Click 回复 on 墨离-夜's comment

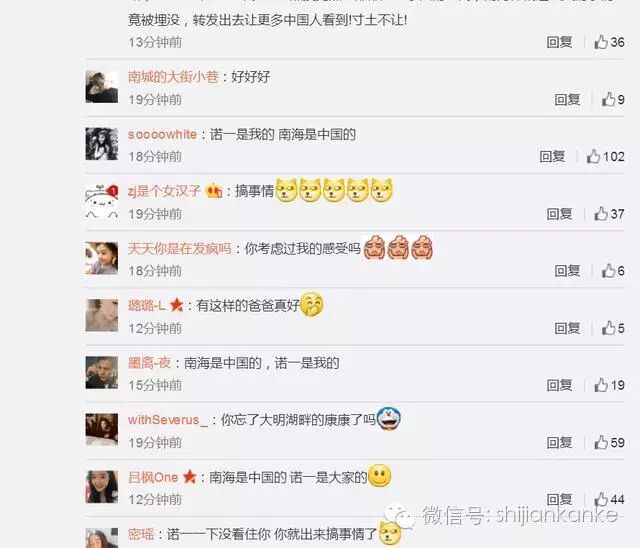point(559,385)
